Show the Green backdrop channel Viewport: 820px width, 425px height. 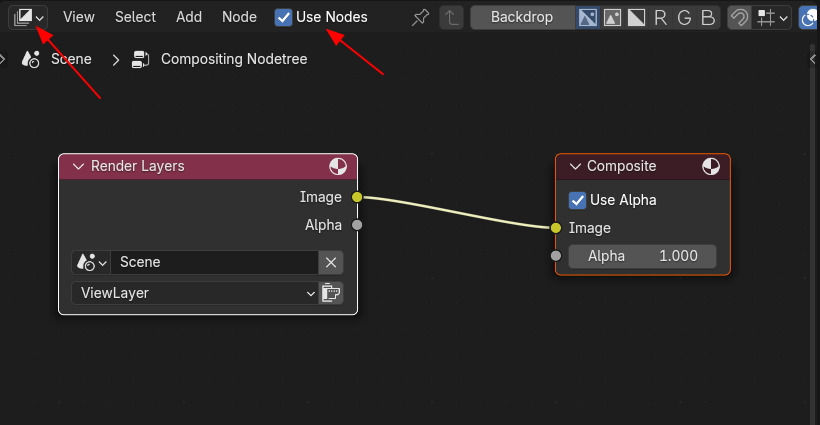684,17
